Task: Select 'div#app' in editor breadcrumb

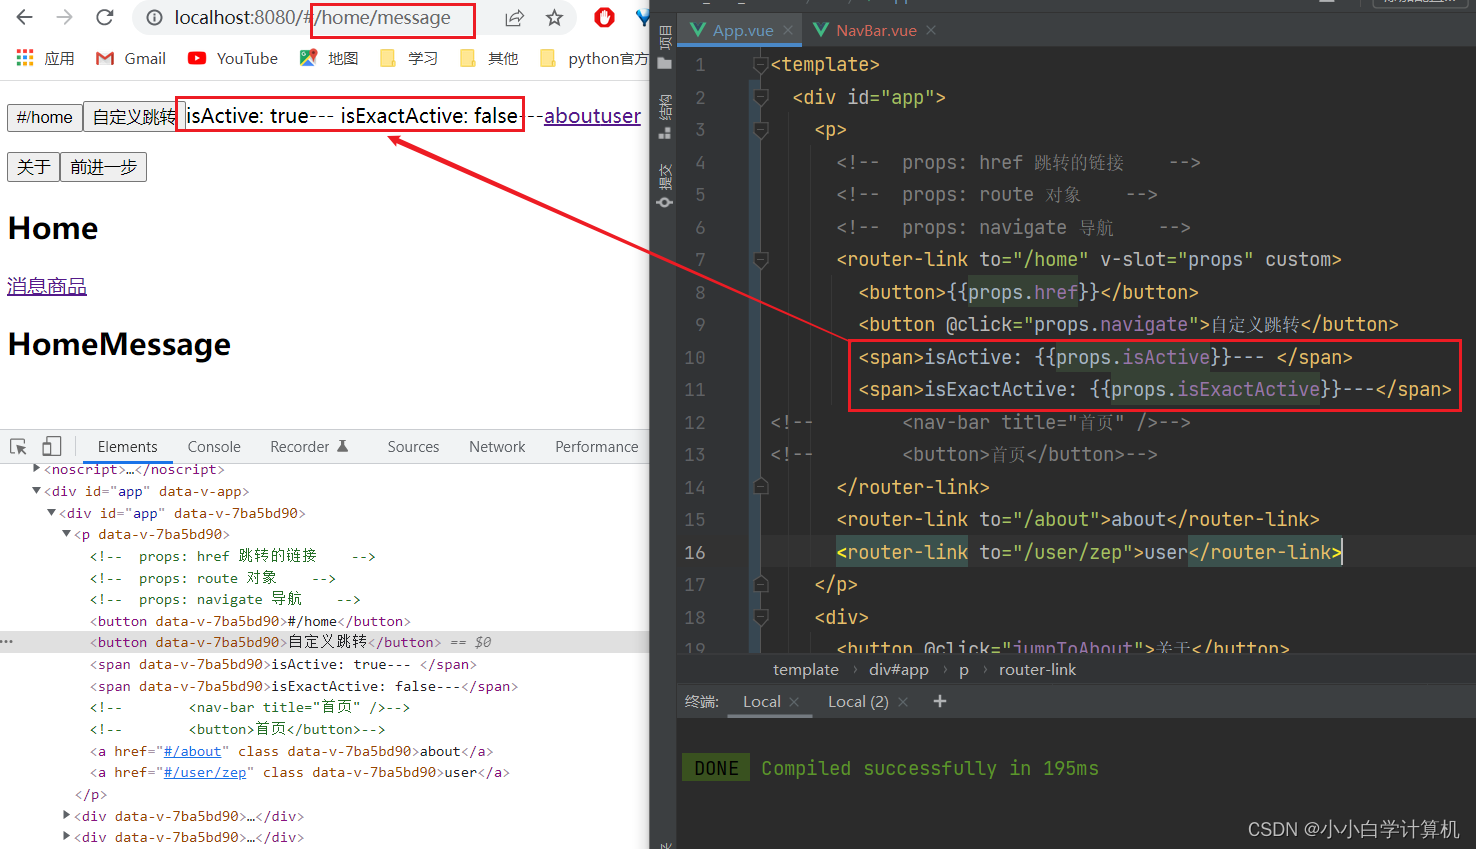Action: [898, 669]
